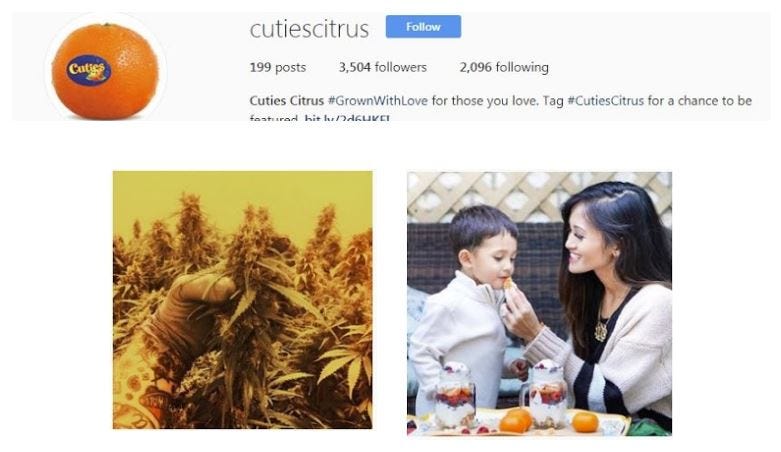The image size is (781, 452).
Task: Click the #CutiesCitrus hashtag
Action: [x=606, y=101]
